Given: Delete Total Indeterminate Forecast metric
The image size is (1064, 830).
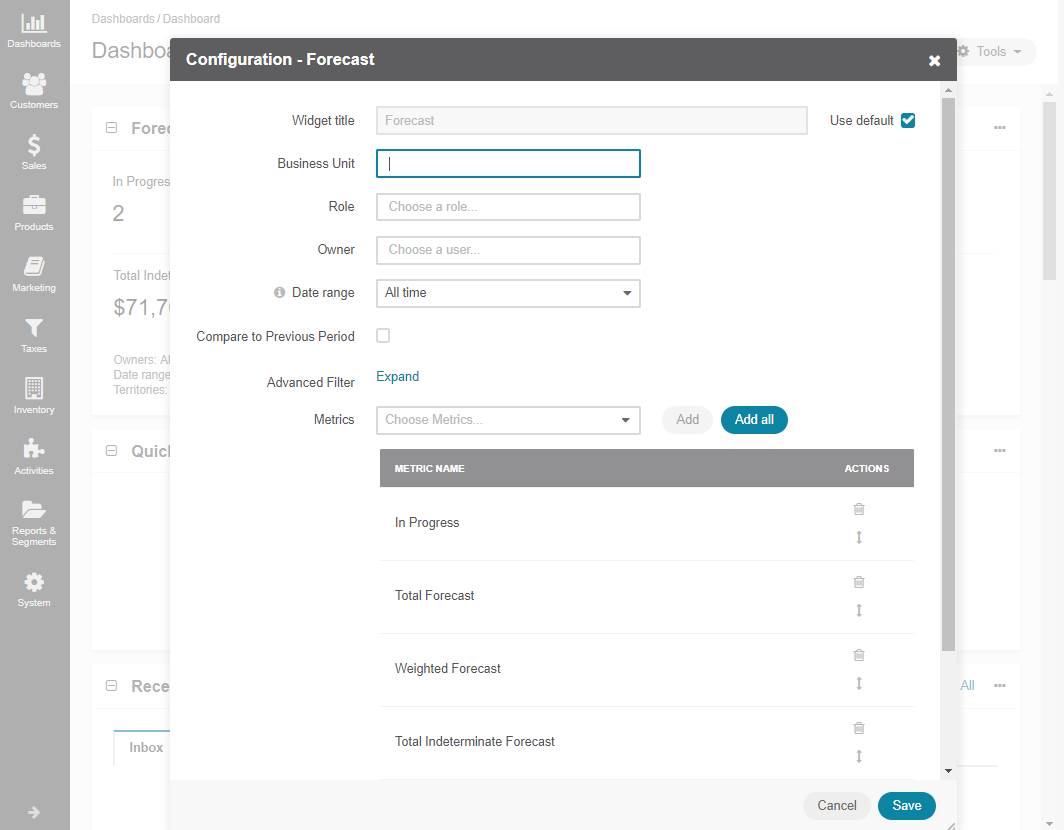Looking at the screenshot, I should [x=858, y=728].
